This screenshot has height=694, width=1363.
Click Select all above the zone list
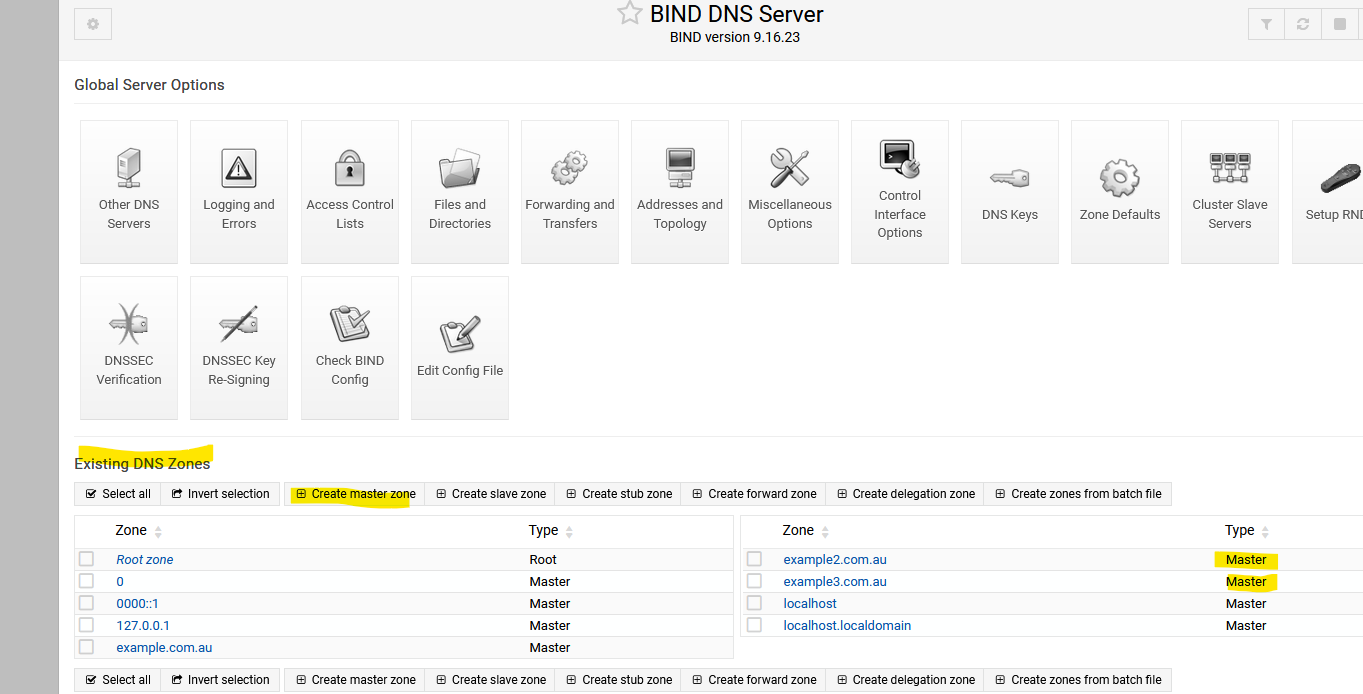point(118,494)
